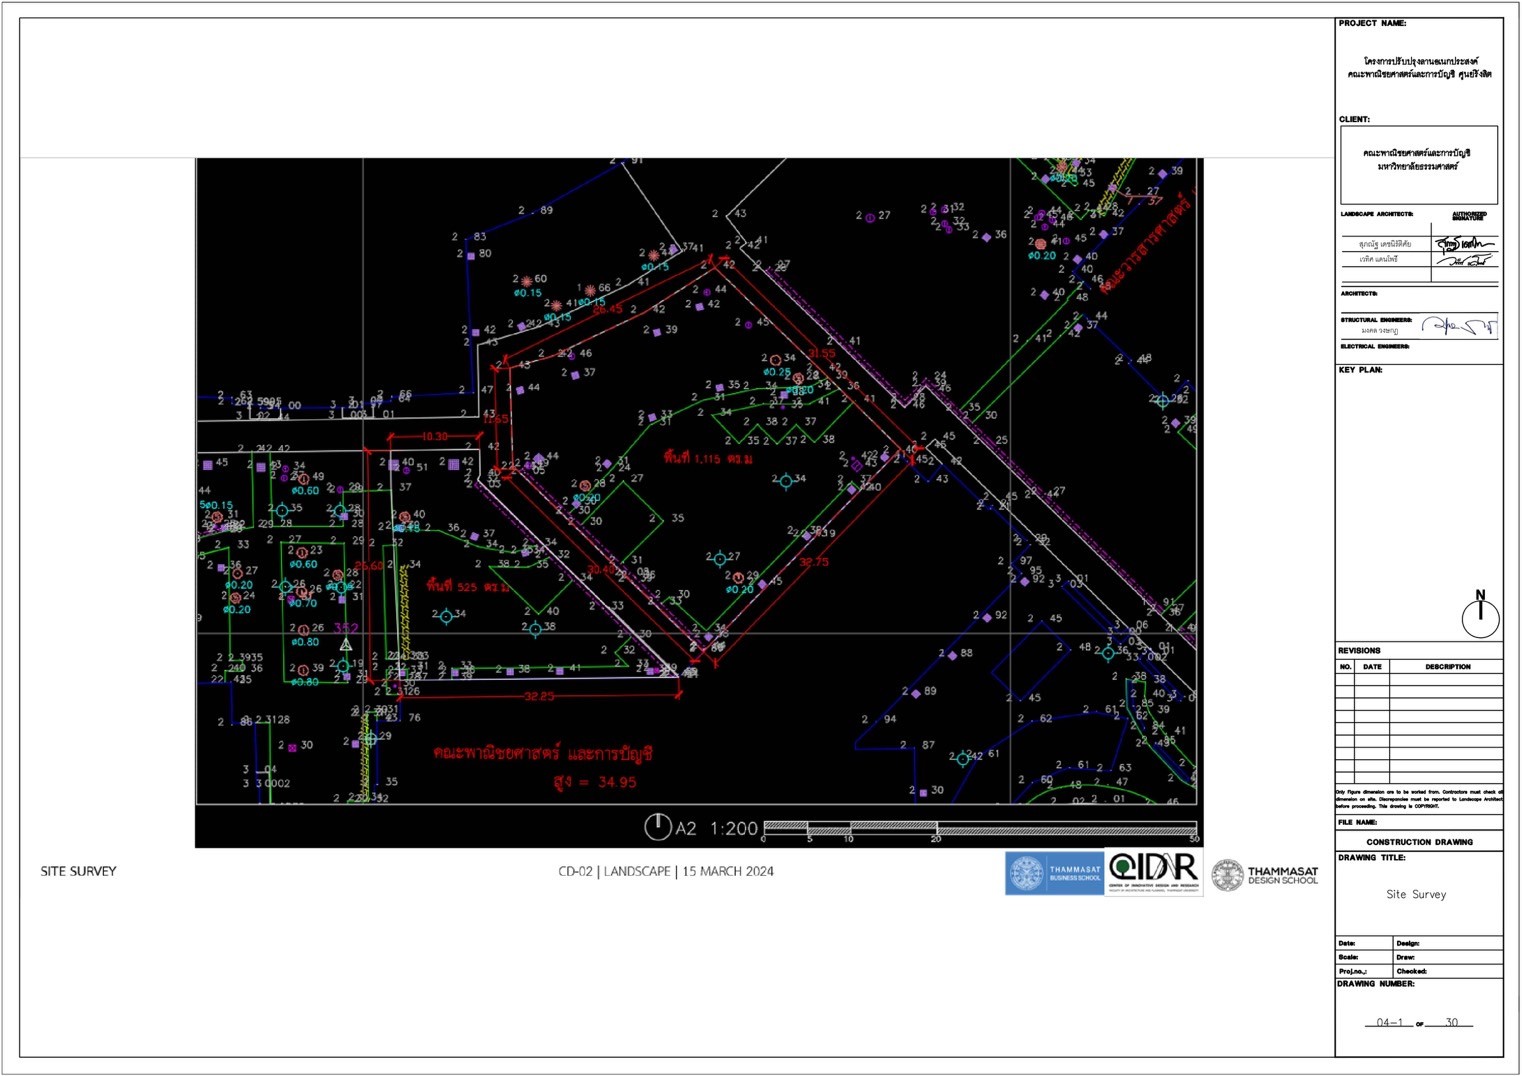Click the north arrow in the title block
This screenshot has height=1076, width=1522.
tap(1480, 614)
